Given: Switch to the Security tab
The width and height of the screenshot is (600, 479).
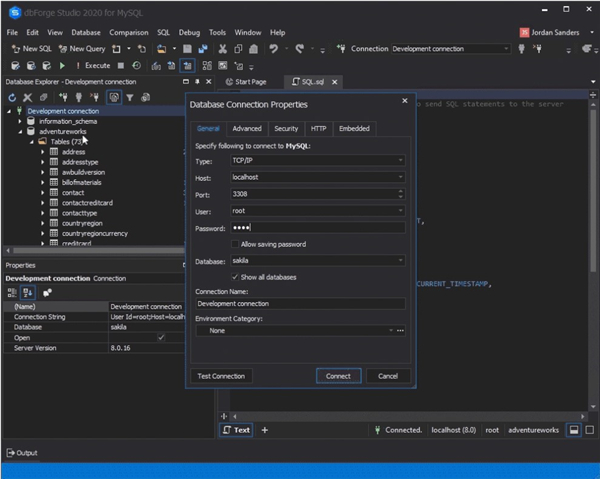Looking at the screenshot, I should coord(286,128).
